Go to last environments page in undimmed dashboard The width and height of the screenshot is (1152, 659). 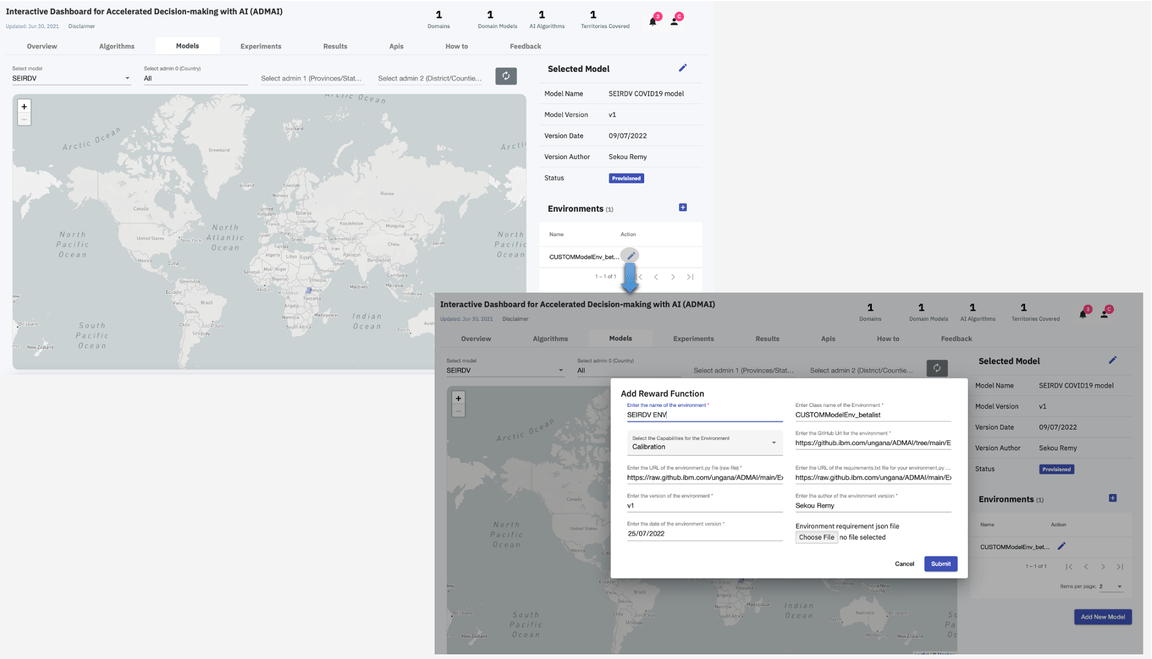690,277
